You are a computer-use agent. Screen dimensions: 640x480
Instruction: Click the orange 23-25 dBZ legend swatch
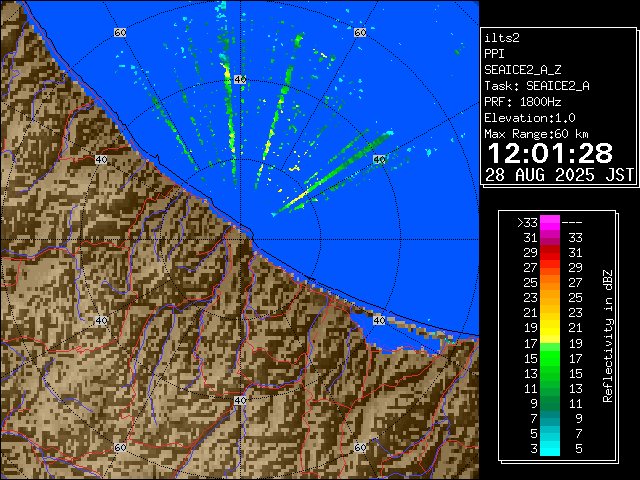tap(549, 298)
